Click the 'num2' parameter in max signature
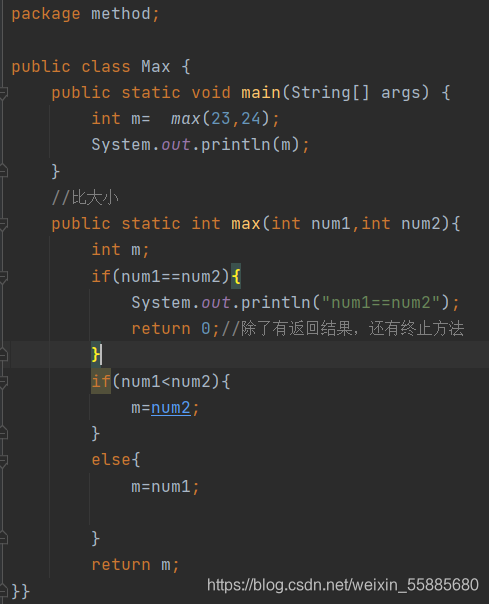489x604 pixels. click(421, 224)
